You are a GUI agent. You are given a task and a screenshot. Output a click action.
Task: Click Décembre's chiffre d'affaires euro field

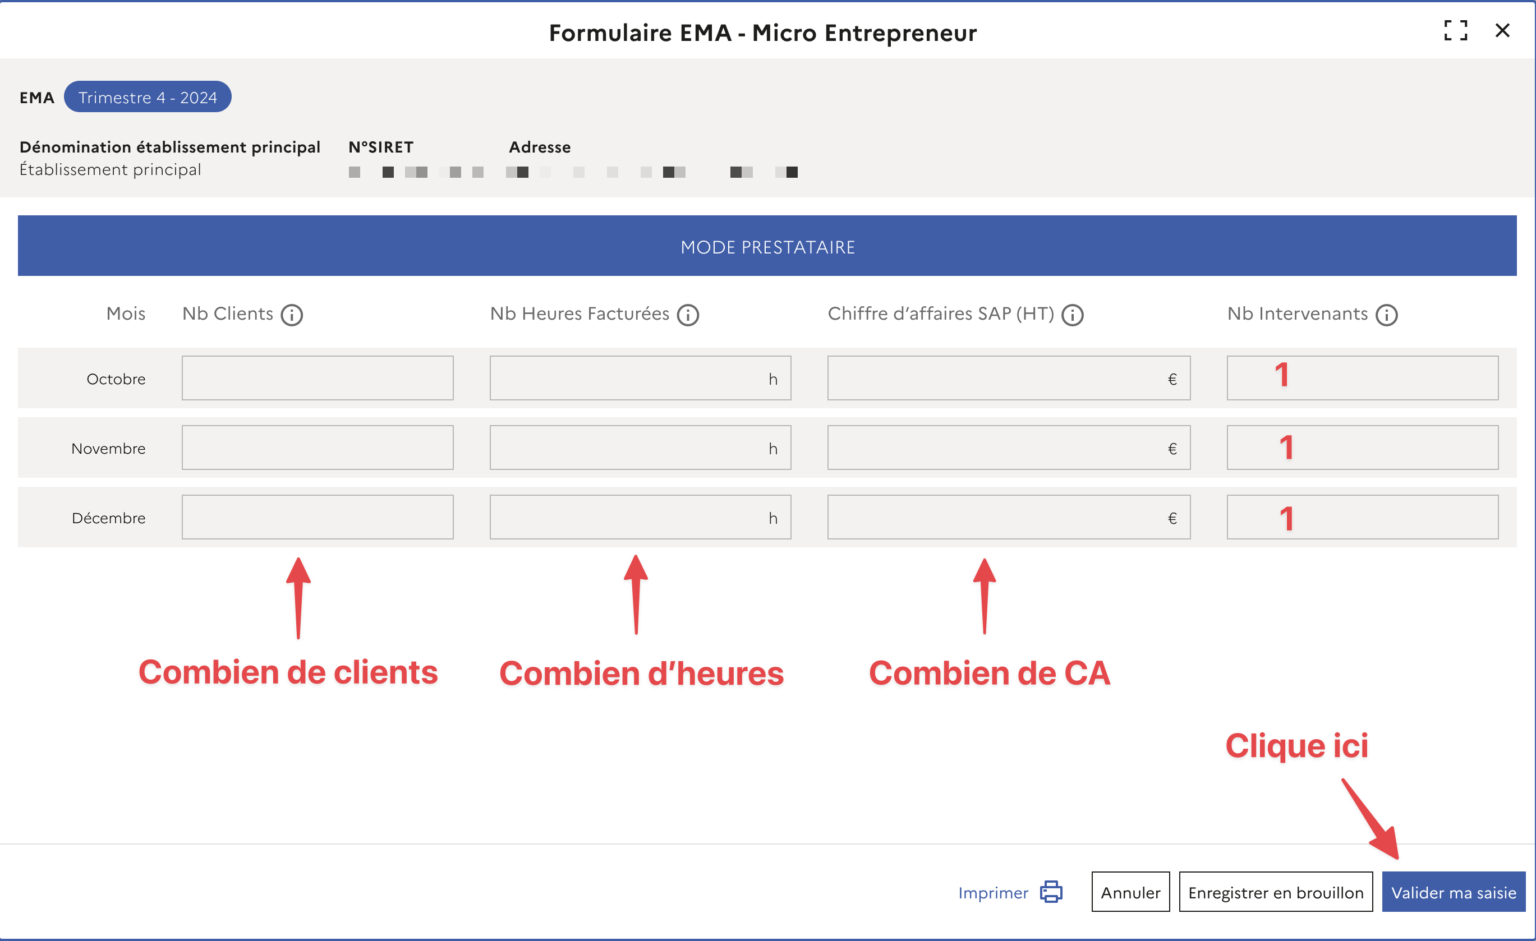[1008, 516]
